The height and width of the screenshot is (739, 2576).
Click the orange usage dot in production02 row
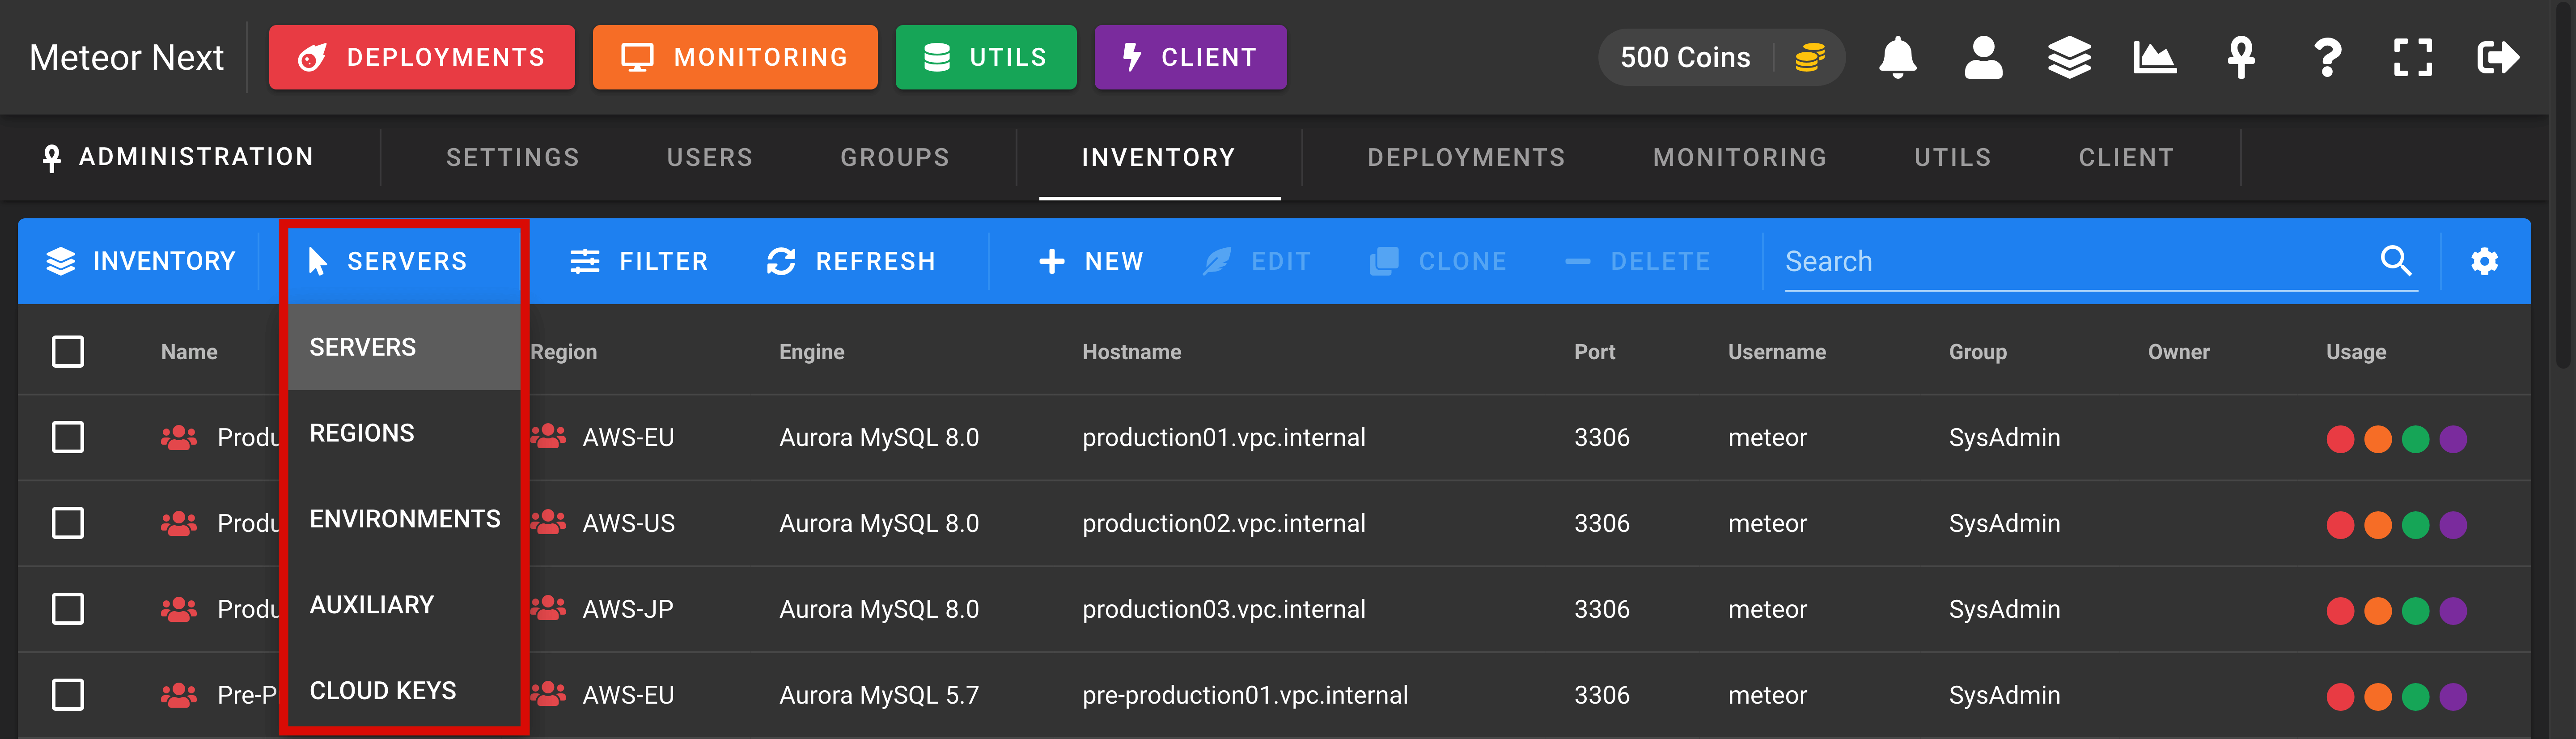pyautogui.click(x=2378, y=525)
